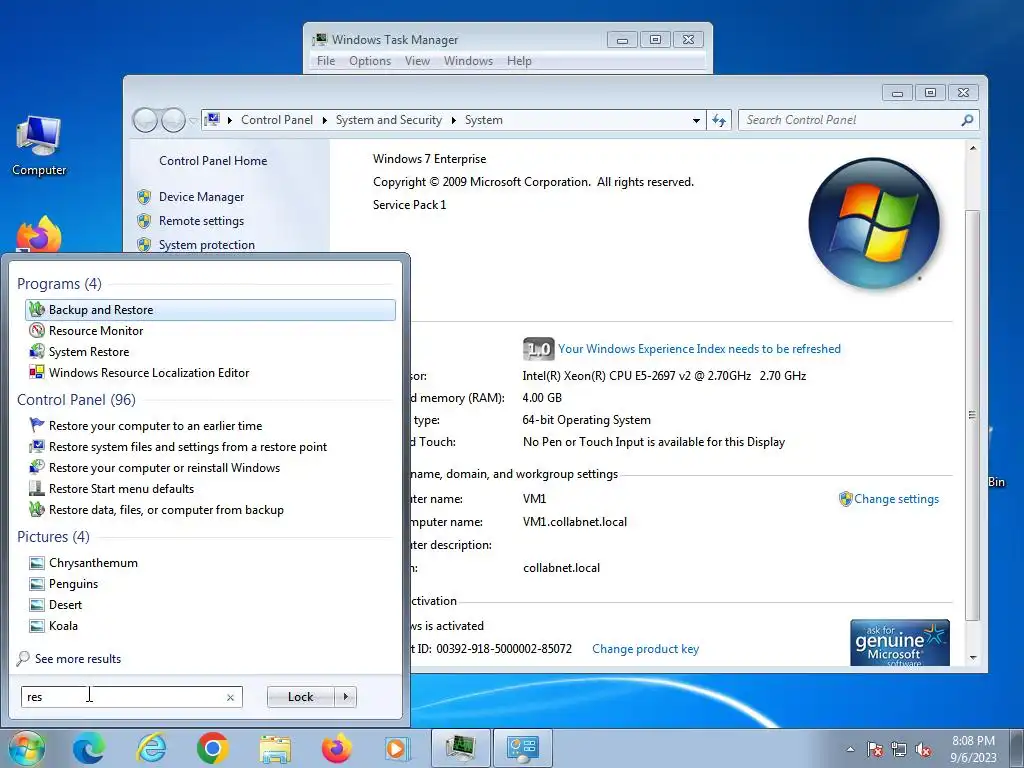Expand the arrow after System and Security breadcrumb
Screen dimensions: 1024x768
tap(453, 120)
